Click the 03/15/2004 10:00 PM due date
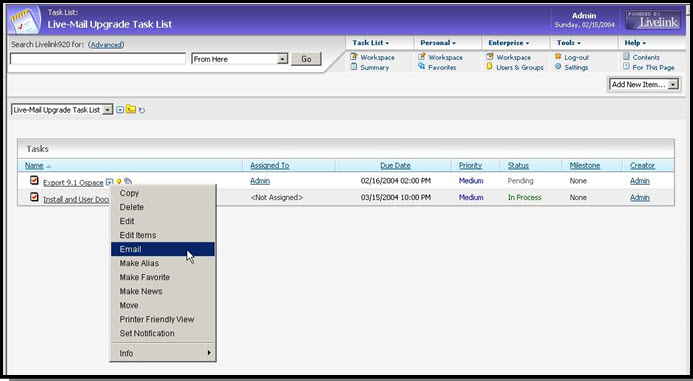 coord(396,198)
